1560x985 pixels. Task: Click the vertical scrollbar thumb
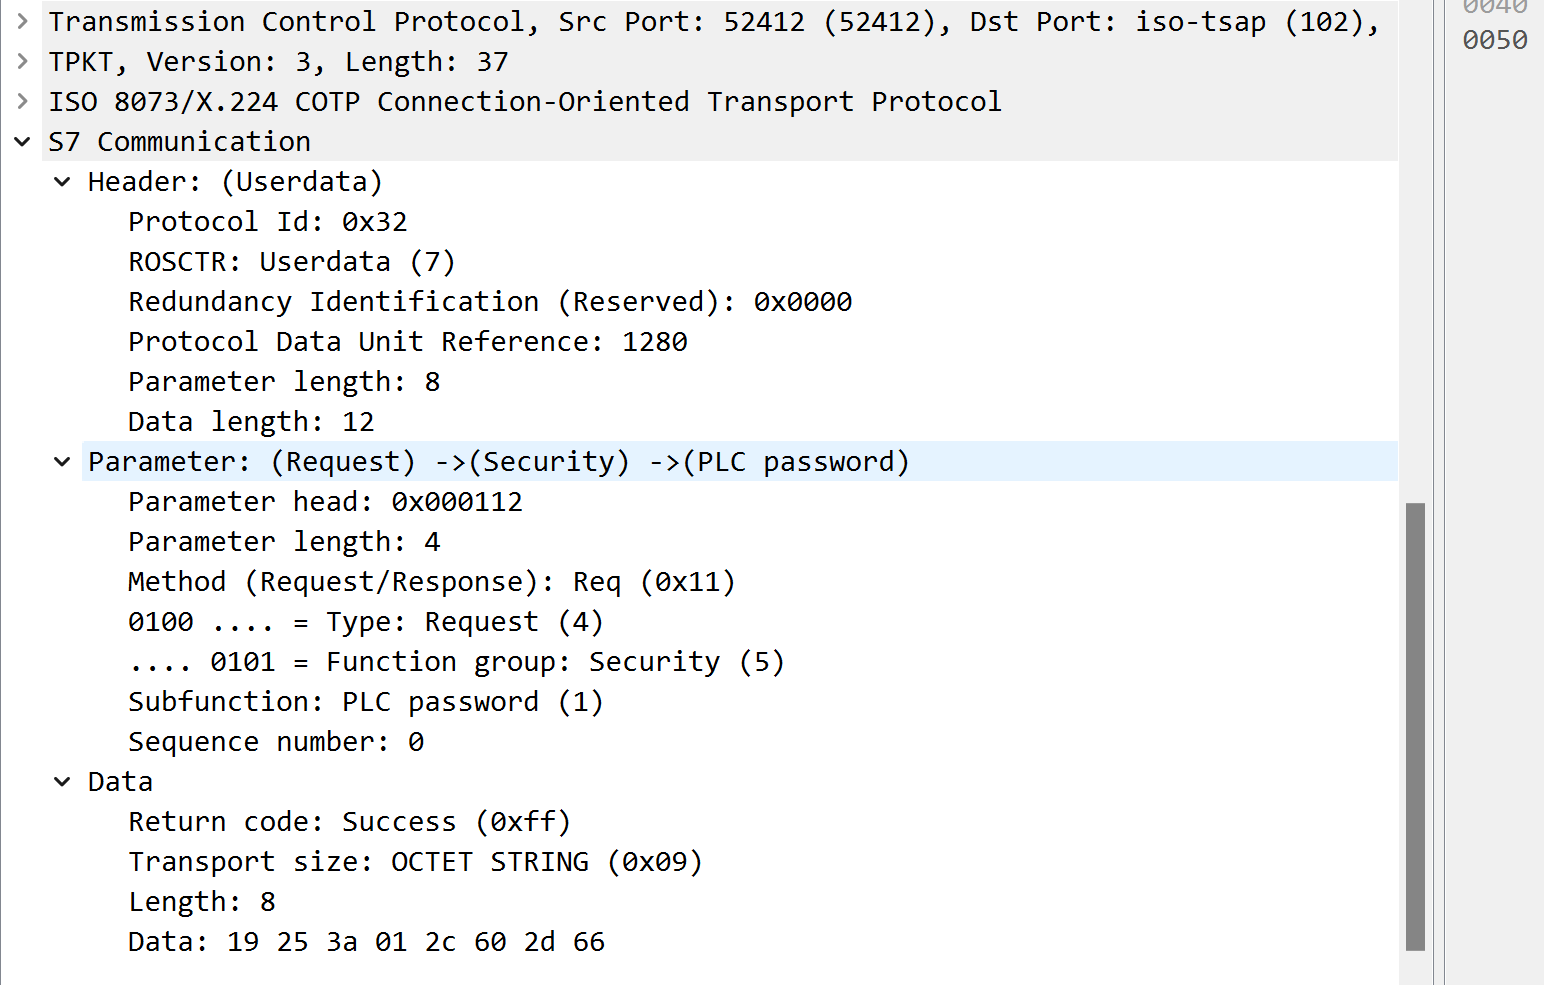pos(1415,725)
